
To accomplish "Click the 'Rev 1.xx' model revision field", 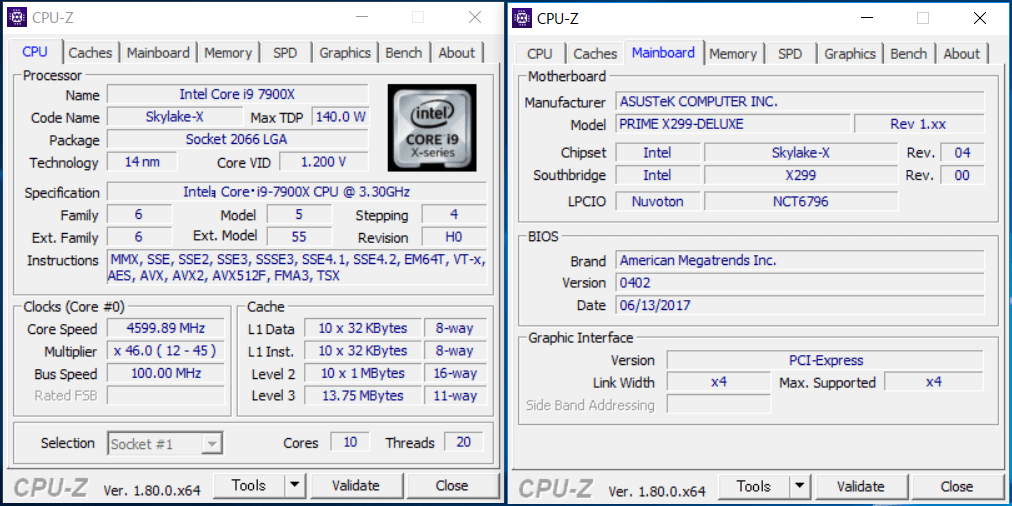I will (919, 124).
